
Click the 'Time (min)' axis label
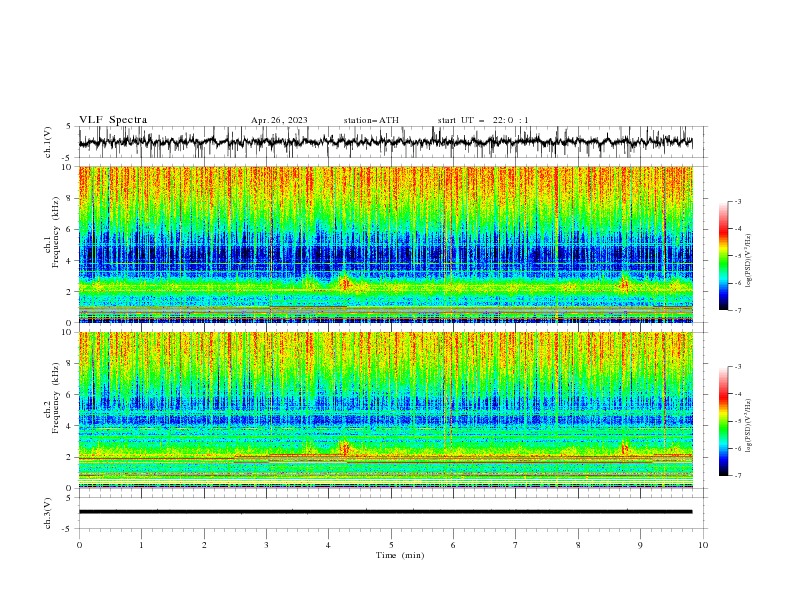coord(400,555)
